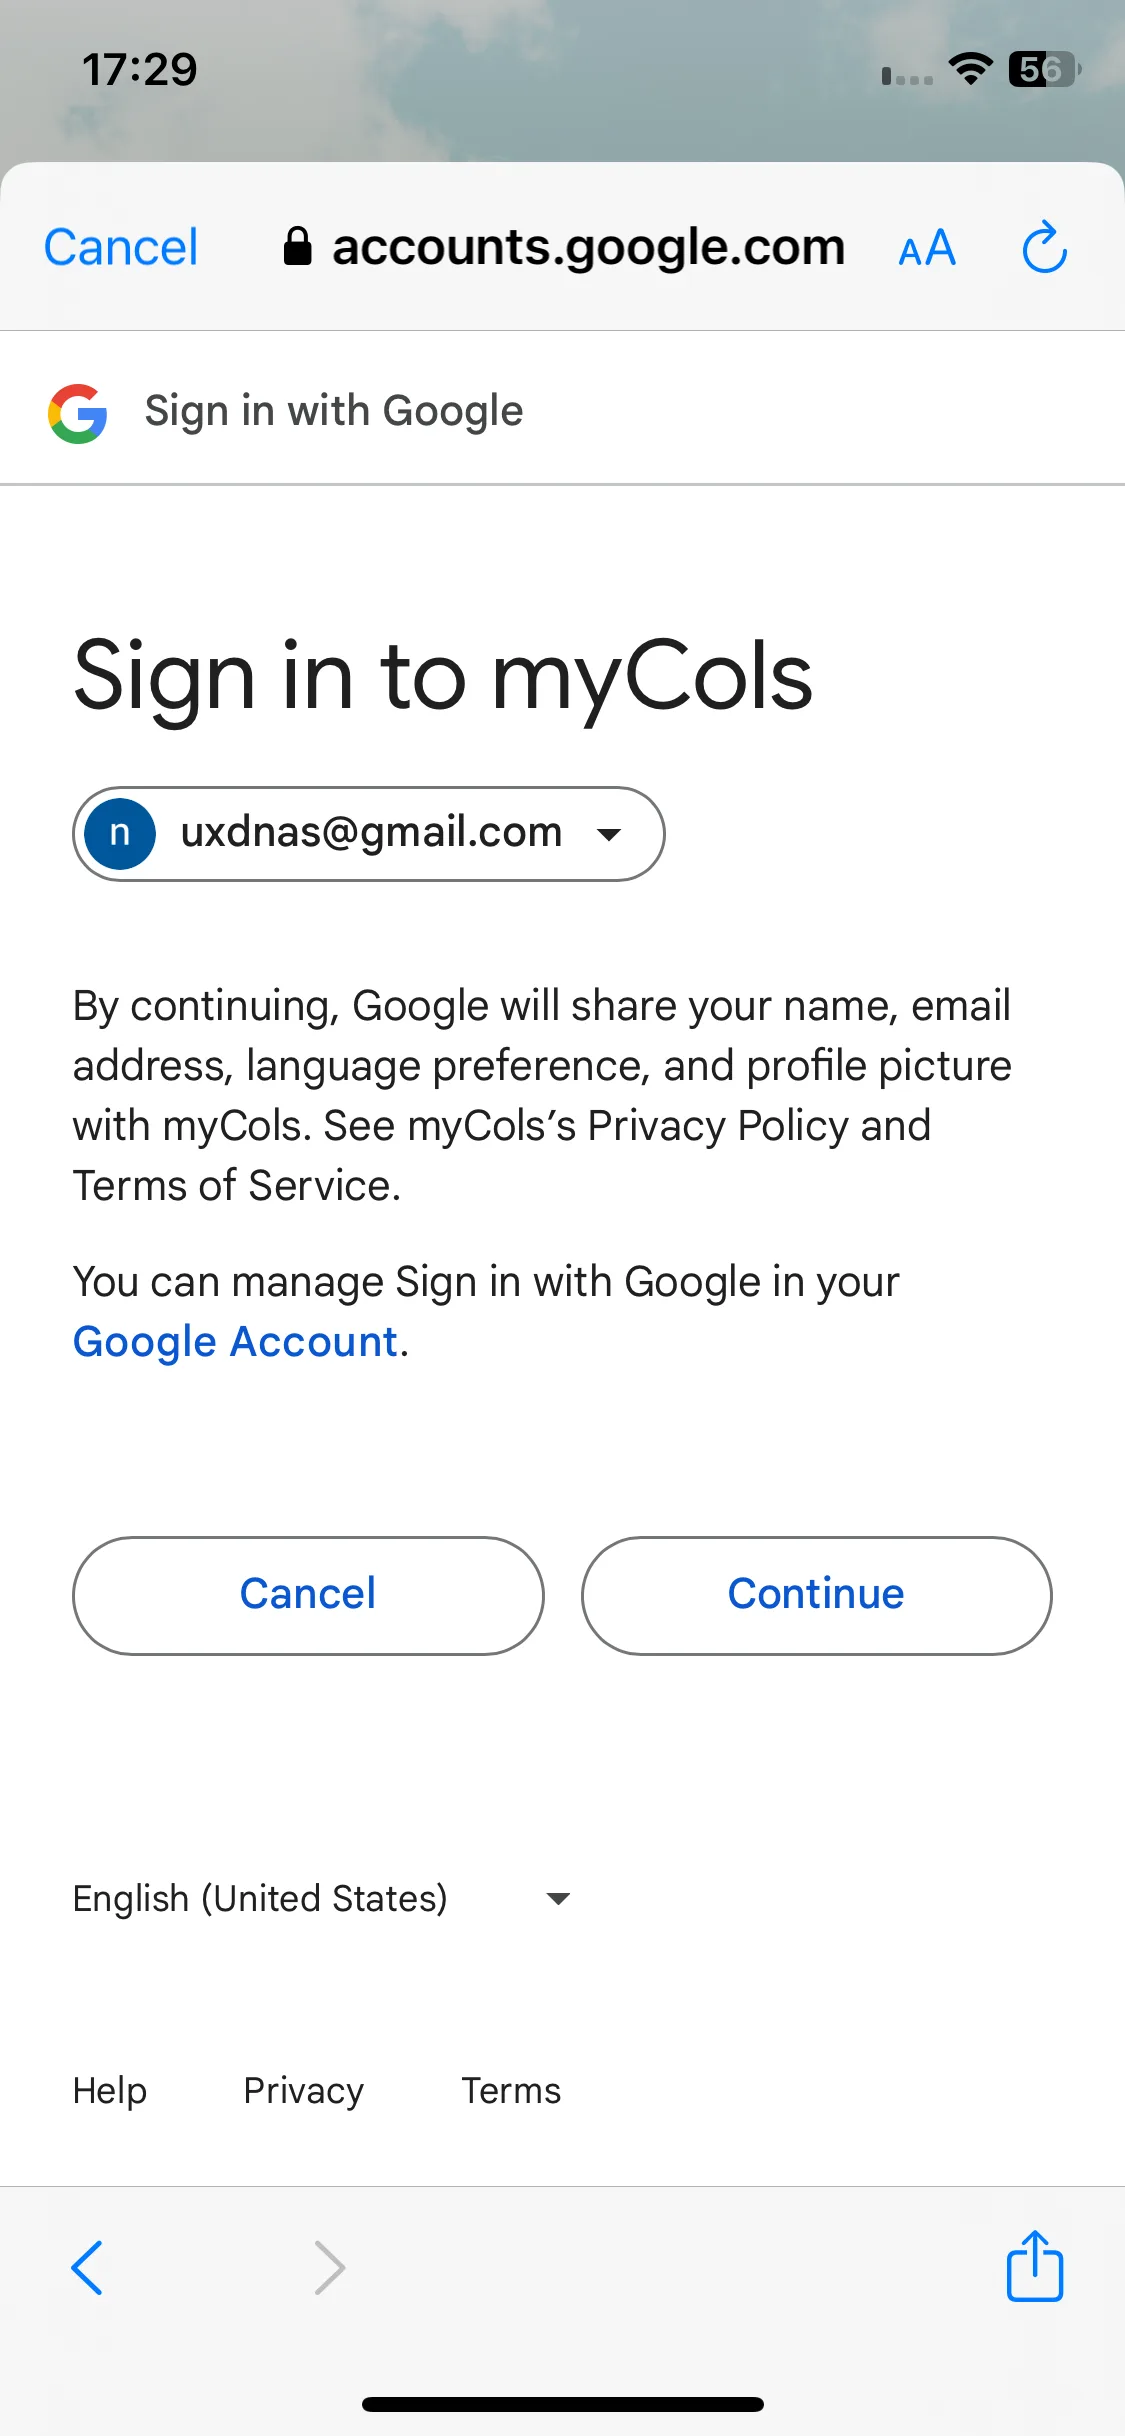Open the Terms footer link
The height and width of the screenshot is (2436, 1125).
click(x=511, y=2091)
